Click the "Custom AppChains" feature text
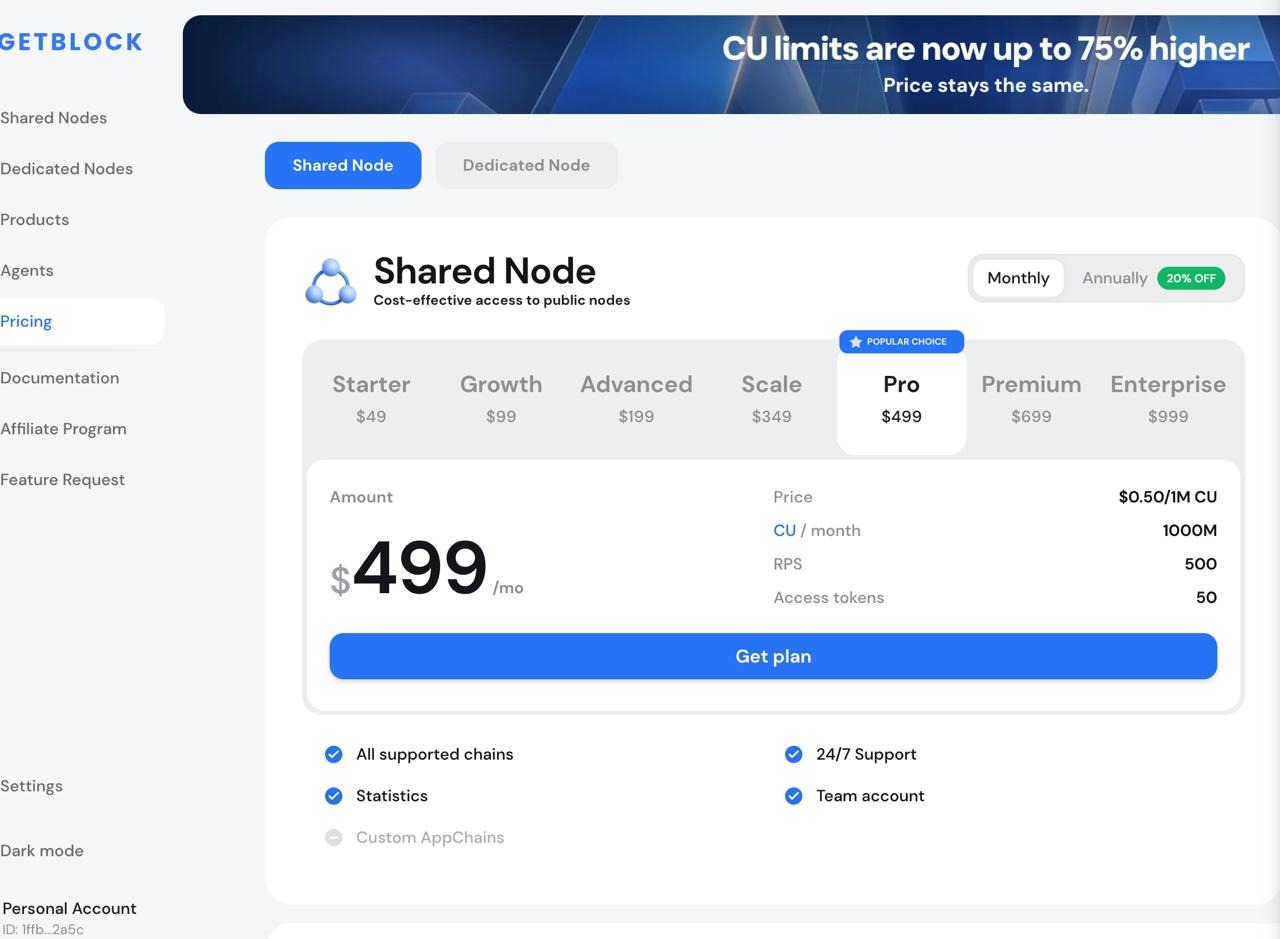This screenshot has width=1280, height=939. click(430, 838)
